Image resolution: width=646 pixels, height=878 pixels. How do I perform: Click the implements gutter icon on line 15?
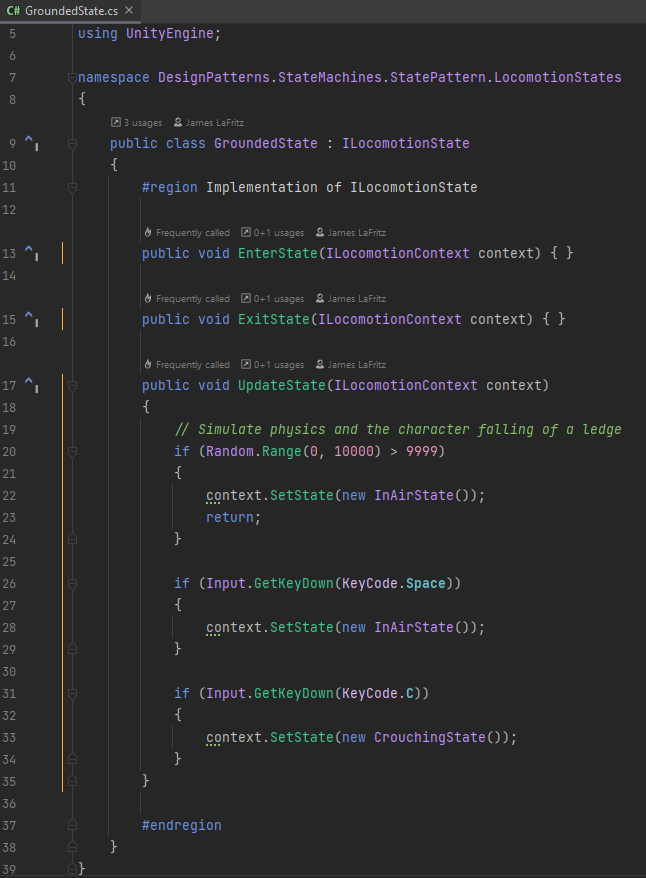[x=31, y=320]
